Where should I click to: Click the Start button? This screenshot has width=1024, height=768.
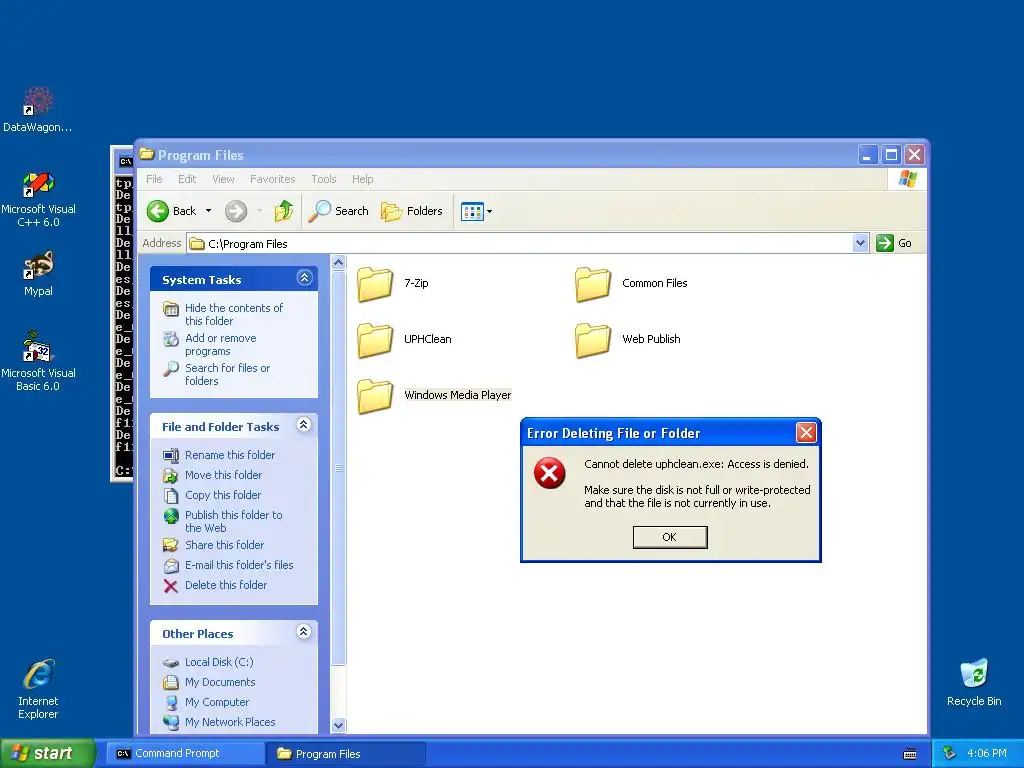[x=48, y=753]
